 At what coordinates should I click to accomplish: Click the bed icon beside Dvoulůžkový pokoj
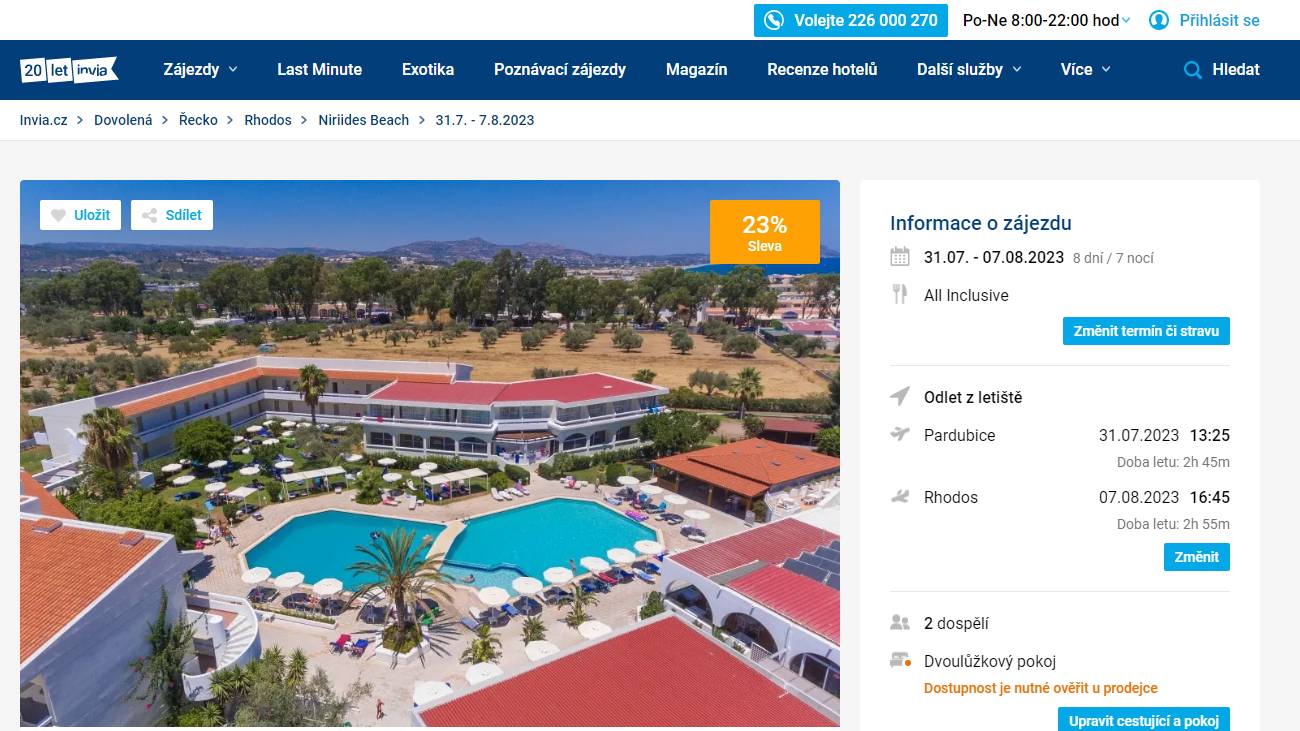900,661
